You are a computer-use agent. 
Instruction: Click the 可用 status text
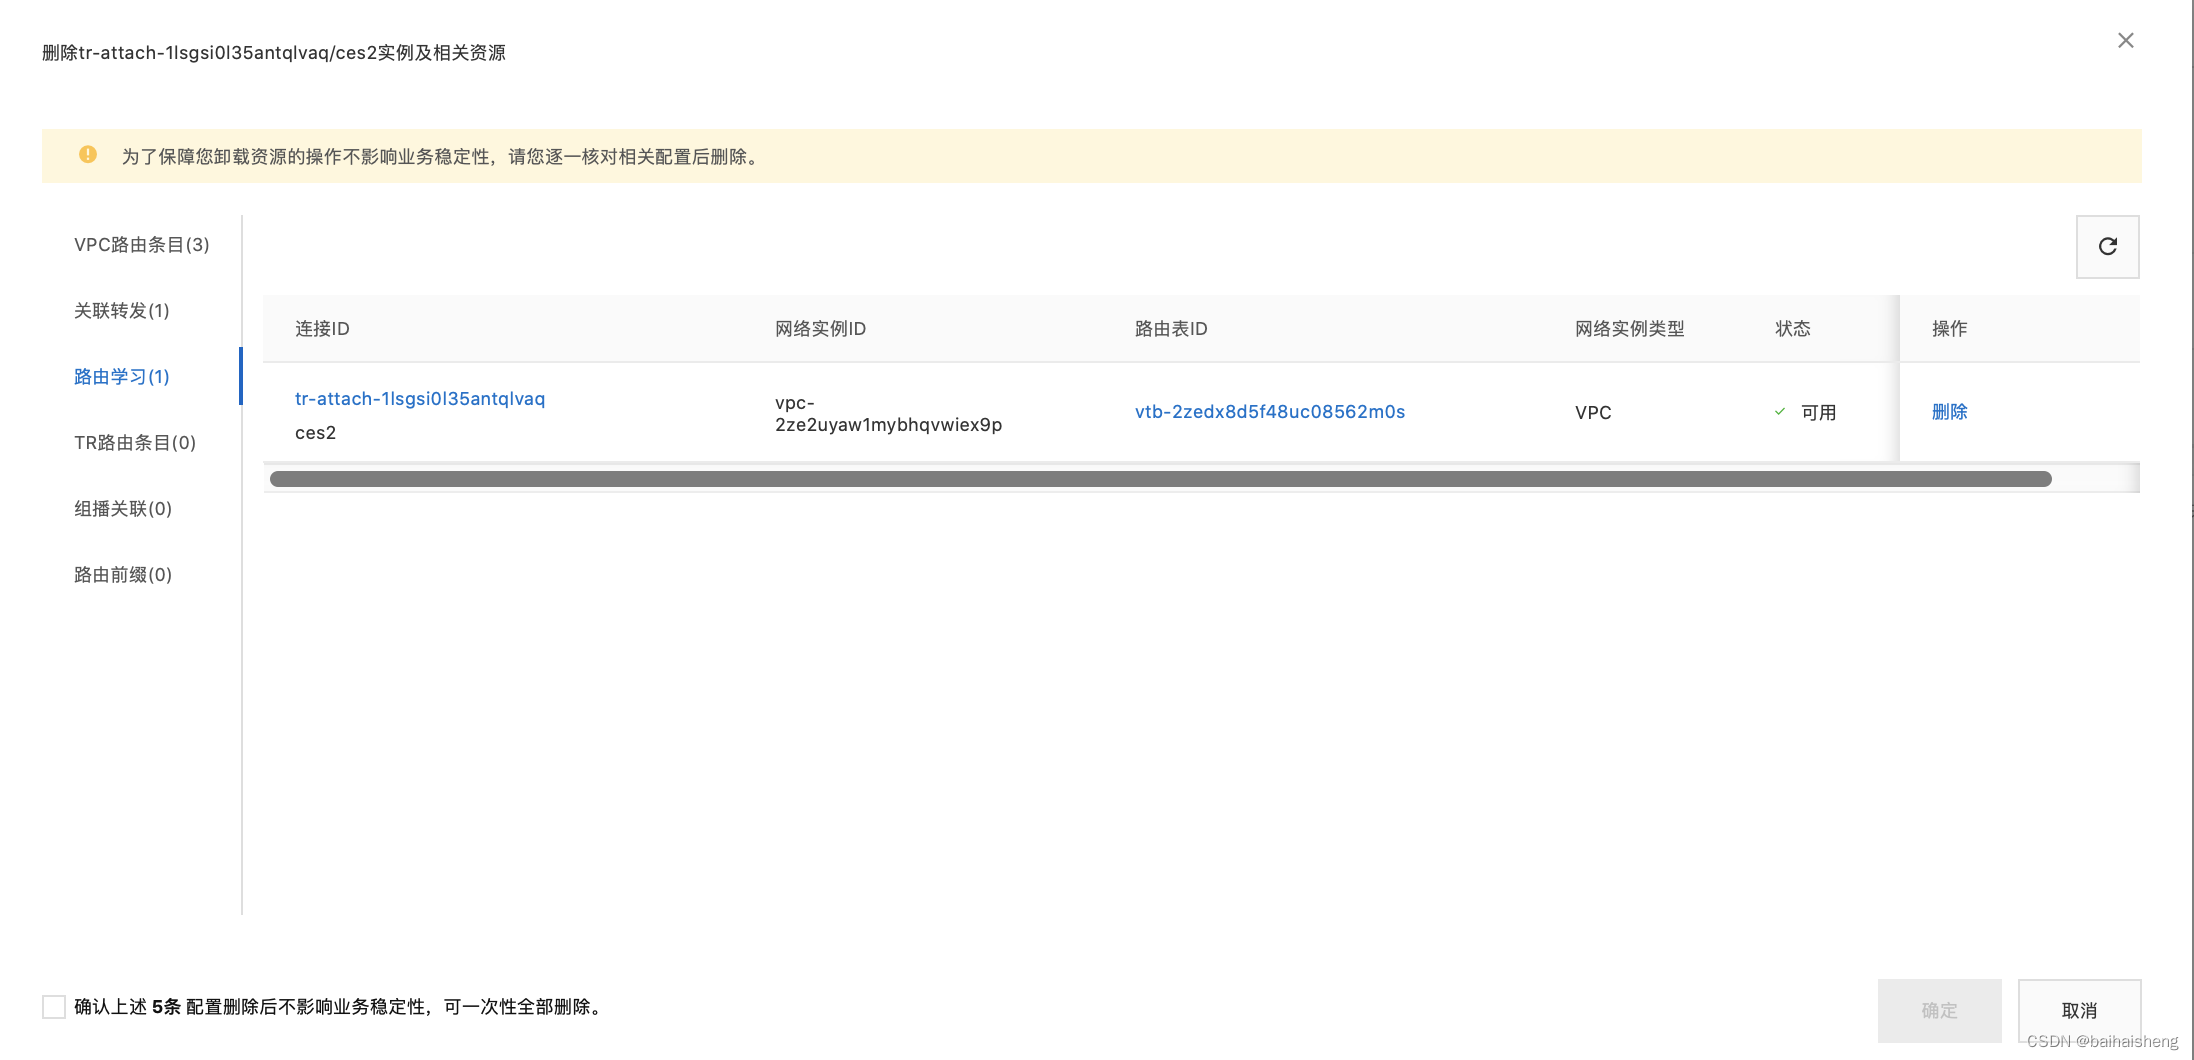pyautogui.click(x=1818, y=412)
